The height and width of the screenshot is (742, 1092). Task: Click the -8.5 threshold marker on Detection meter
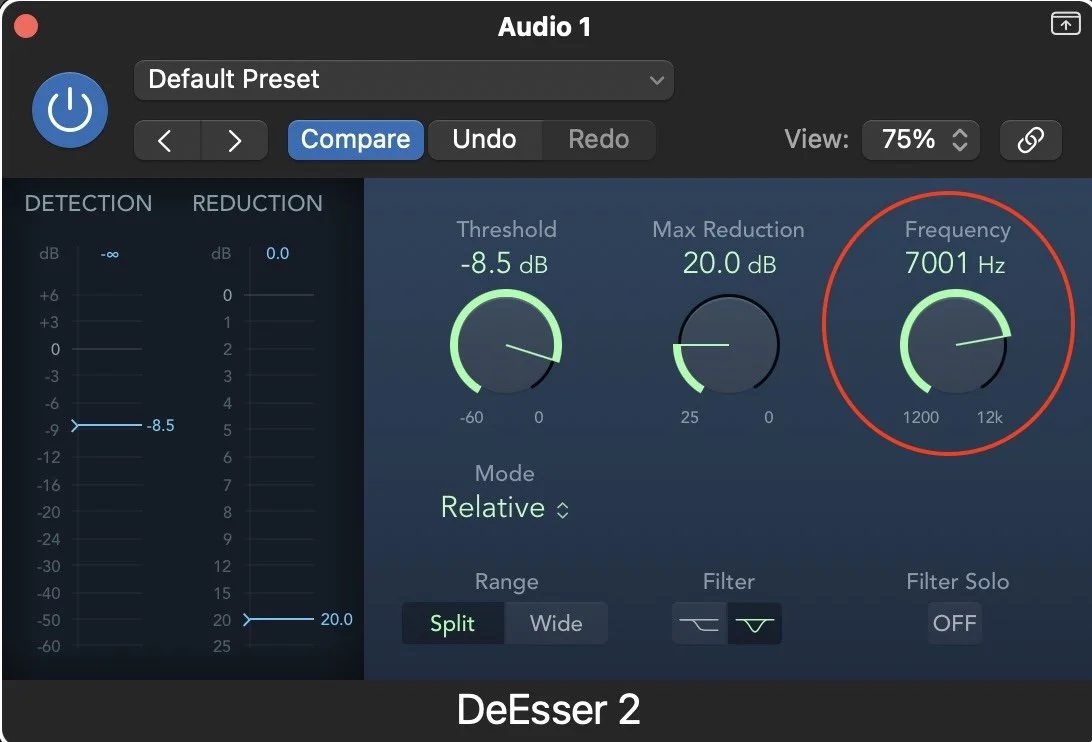pos(123,425)
